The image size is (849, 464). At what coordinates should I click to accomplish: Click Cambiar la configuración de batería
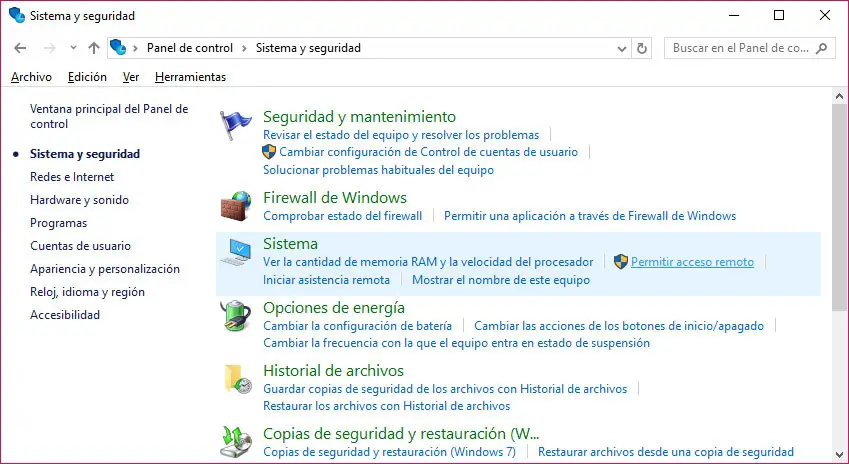(x=357, y=326)
